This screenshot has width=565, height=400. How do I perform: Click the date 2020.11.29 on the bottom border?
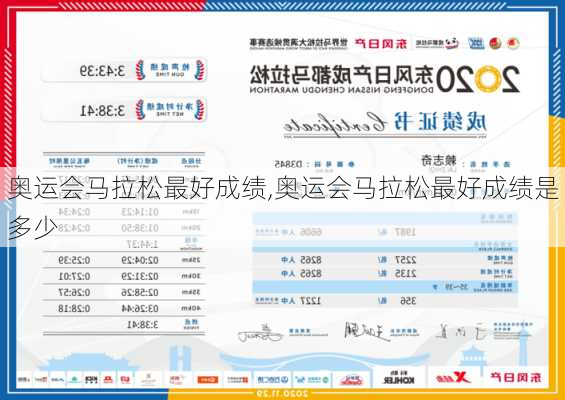[282, 393]
